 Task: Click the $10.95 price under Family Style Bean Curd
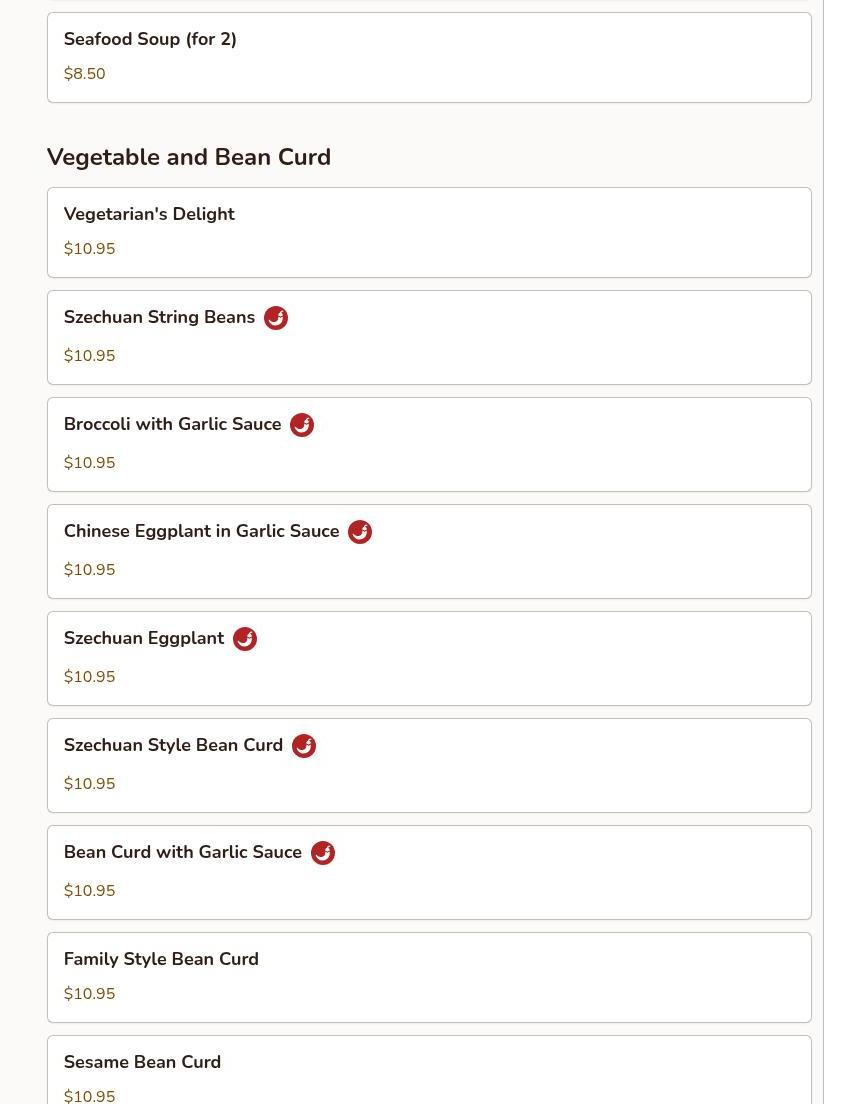tap(89, 994)
